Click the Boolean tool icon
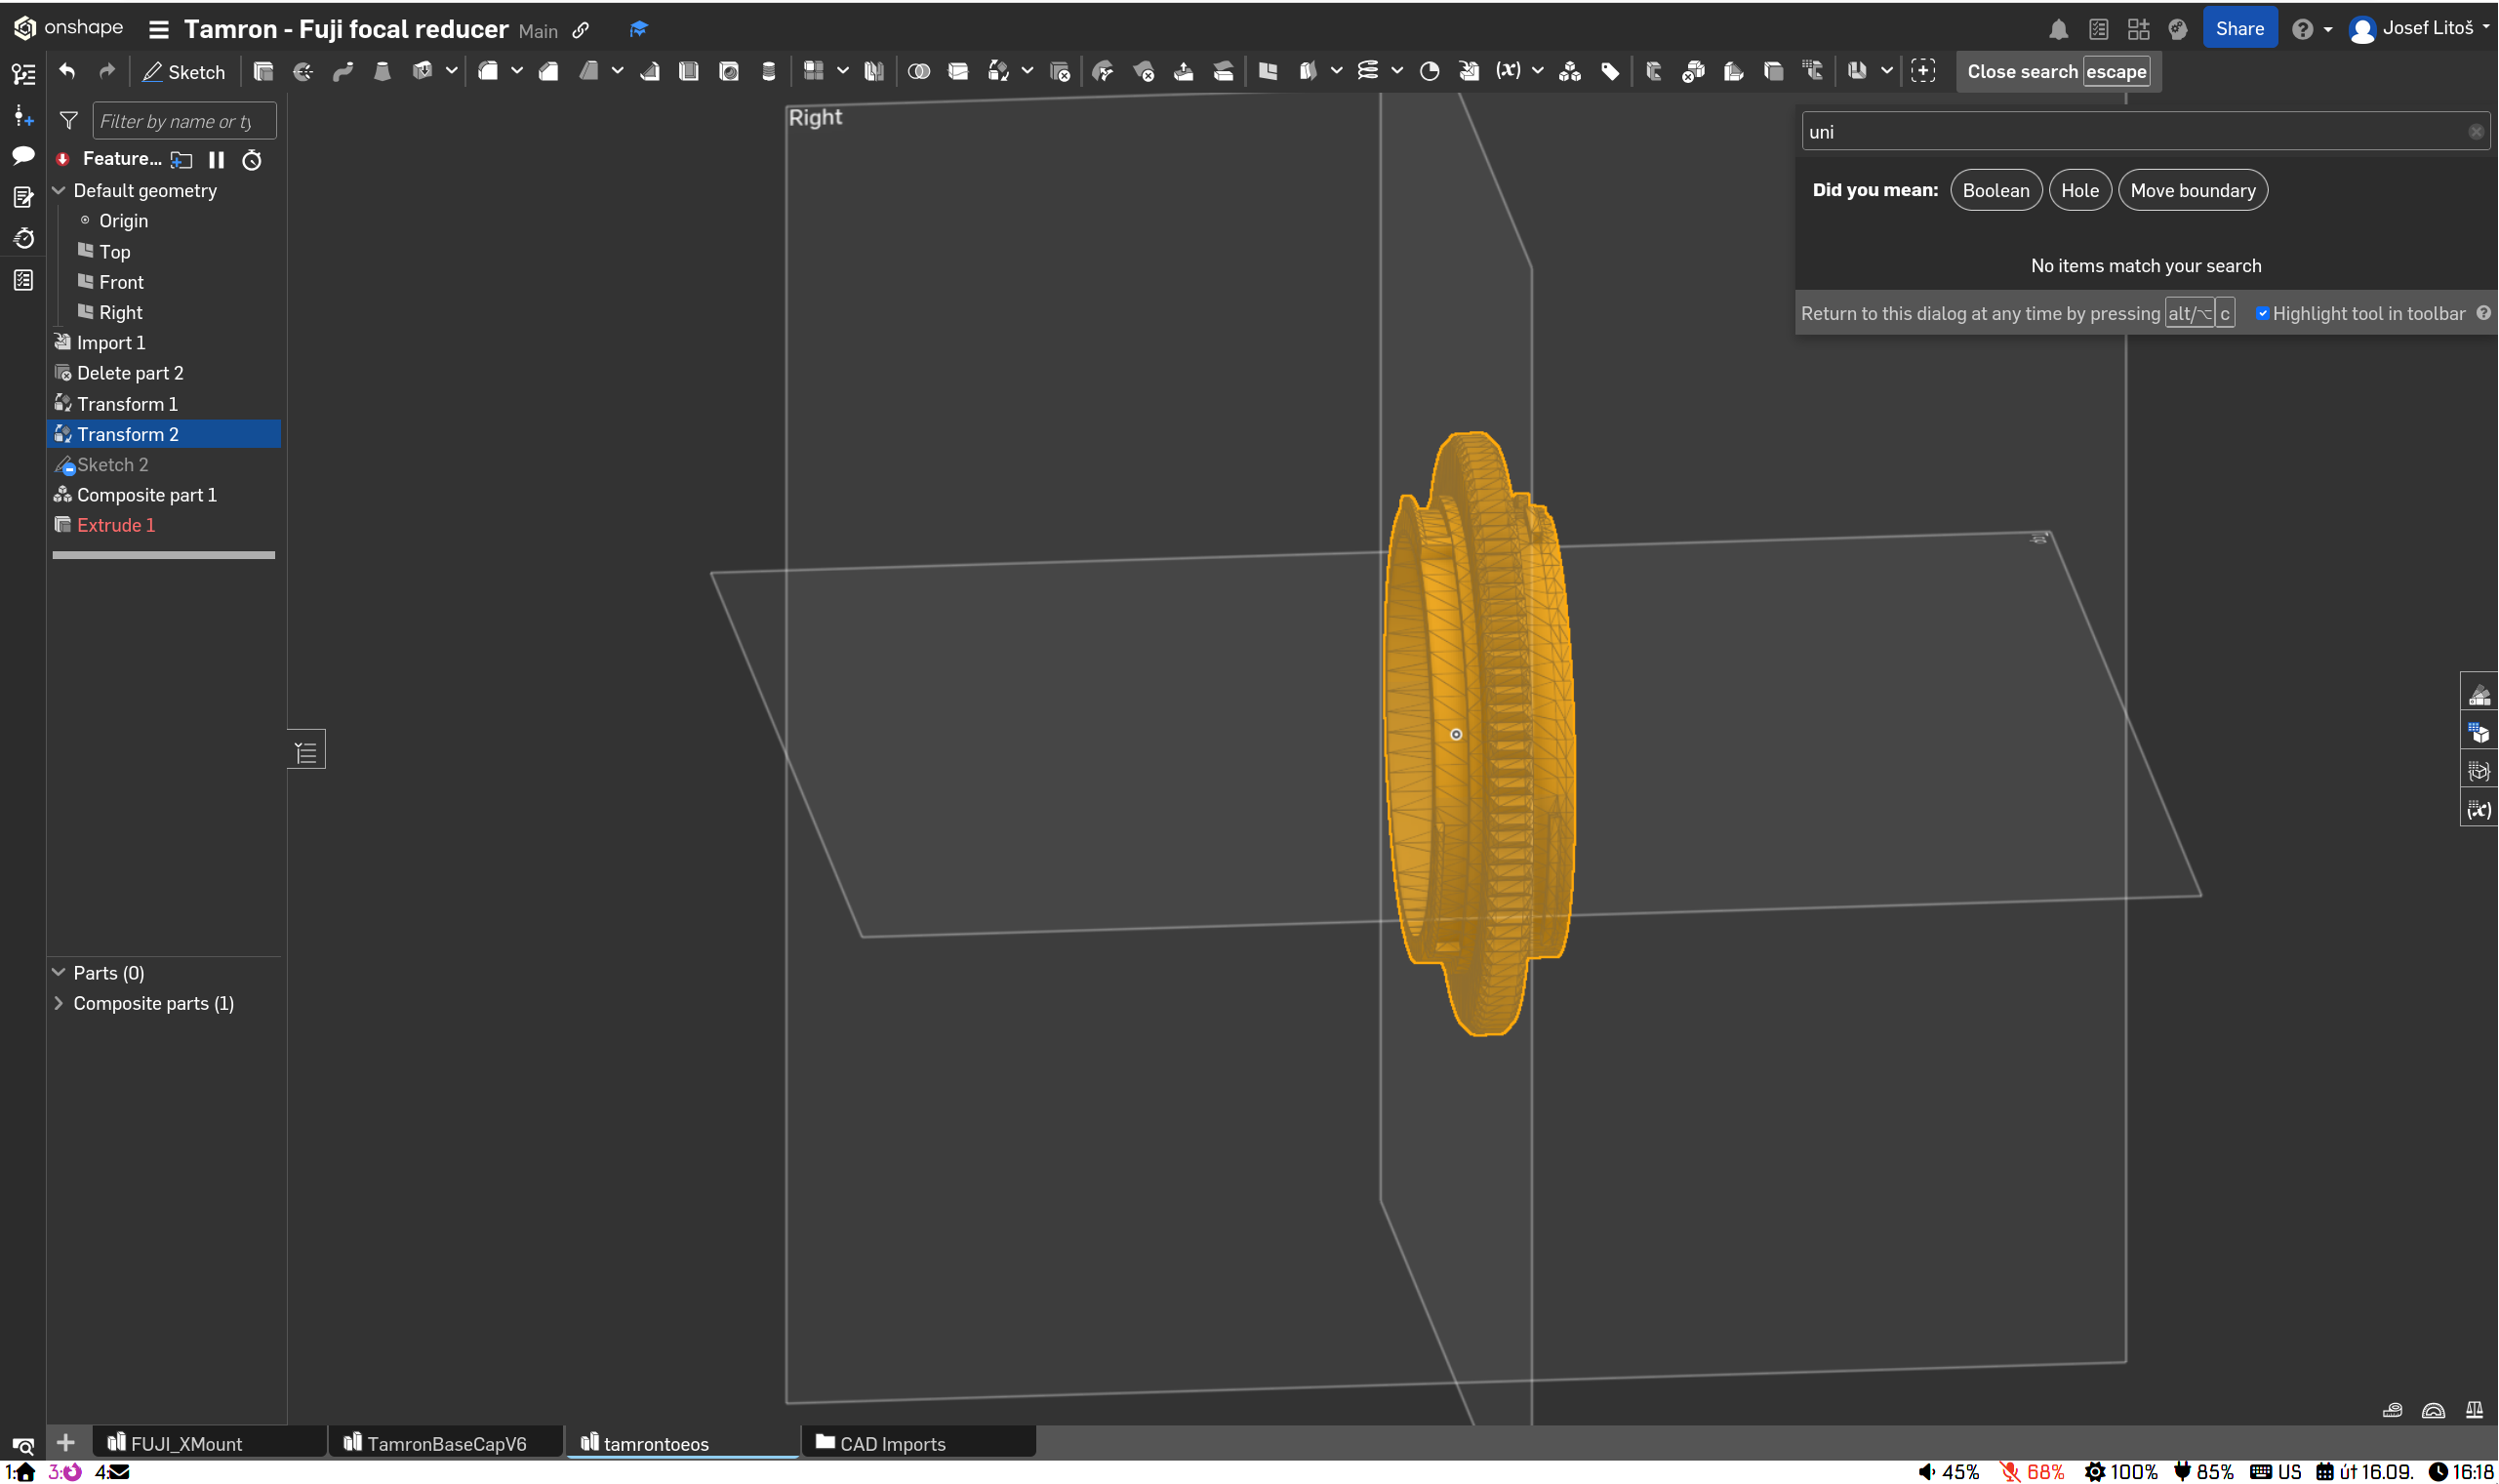 pos(918,71)
